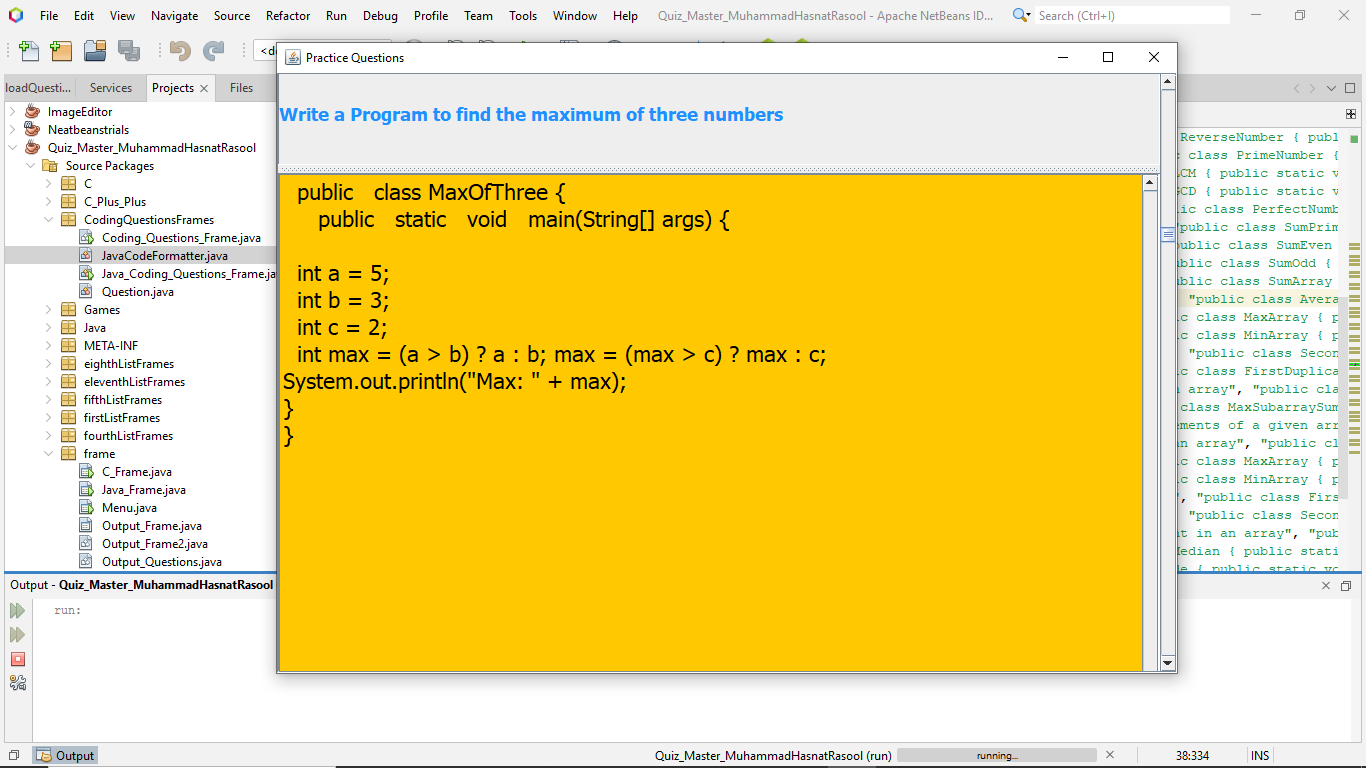Collapse the frame package node
This screenshot has width=1366, height=768.
(49, 454)
